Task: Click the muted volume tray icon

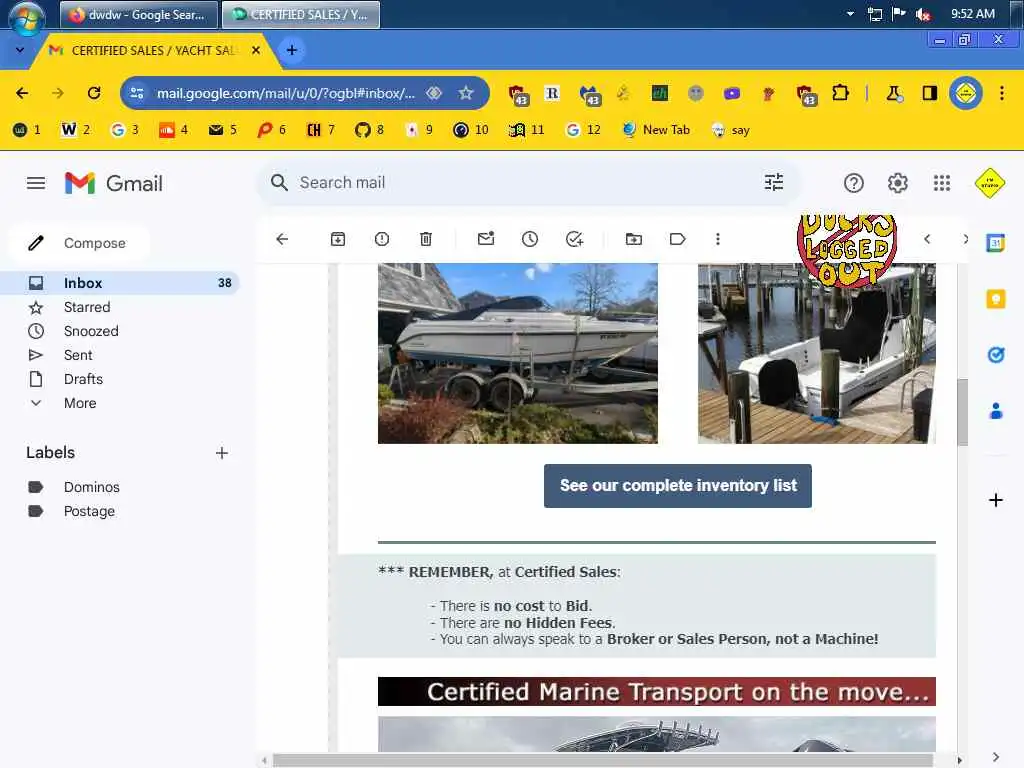Action: click(923, 14)
